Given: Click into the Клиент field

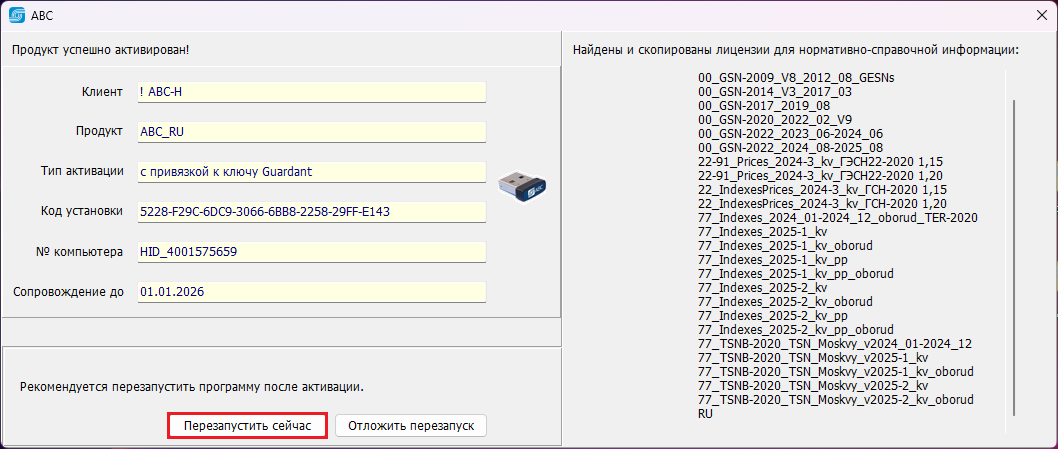Looking at the screenshot, I should [312, 92].
